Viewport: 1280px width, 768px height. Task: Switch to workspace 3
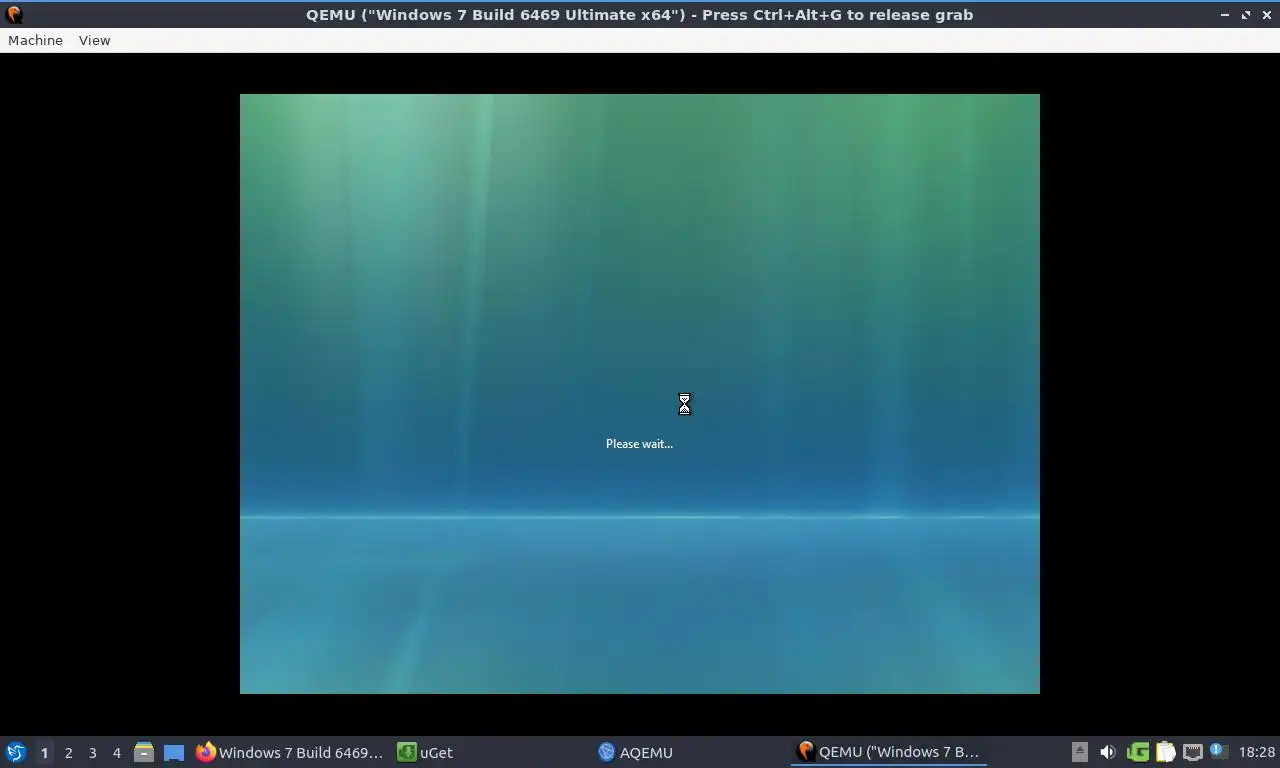click(x=93, y=752)
